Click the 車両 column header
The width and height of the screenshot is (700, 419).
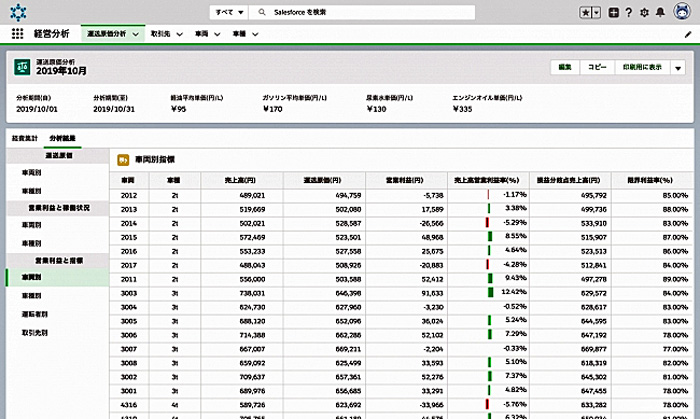click(x=128, y=180)
